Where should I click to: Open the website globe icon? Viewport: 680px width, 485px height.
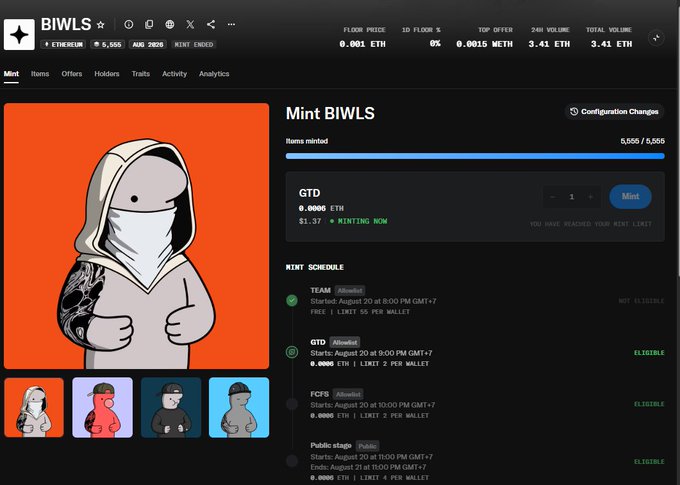point(170,24)
